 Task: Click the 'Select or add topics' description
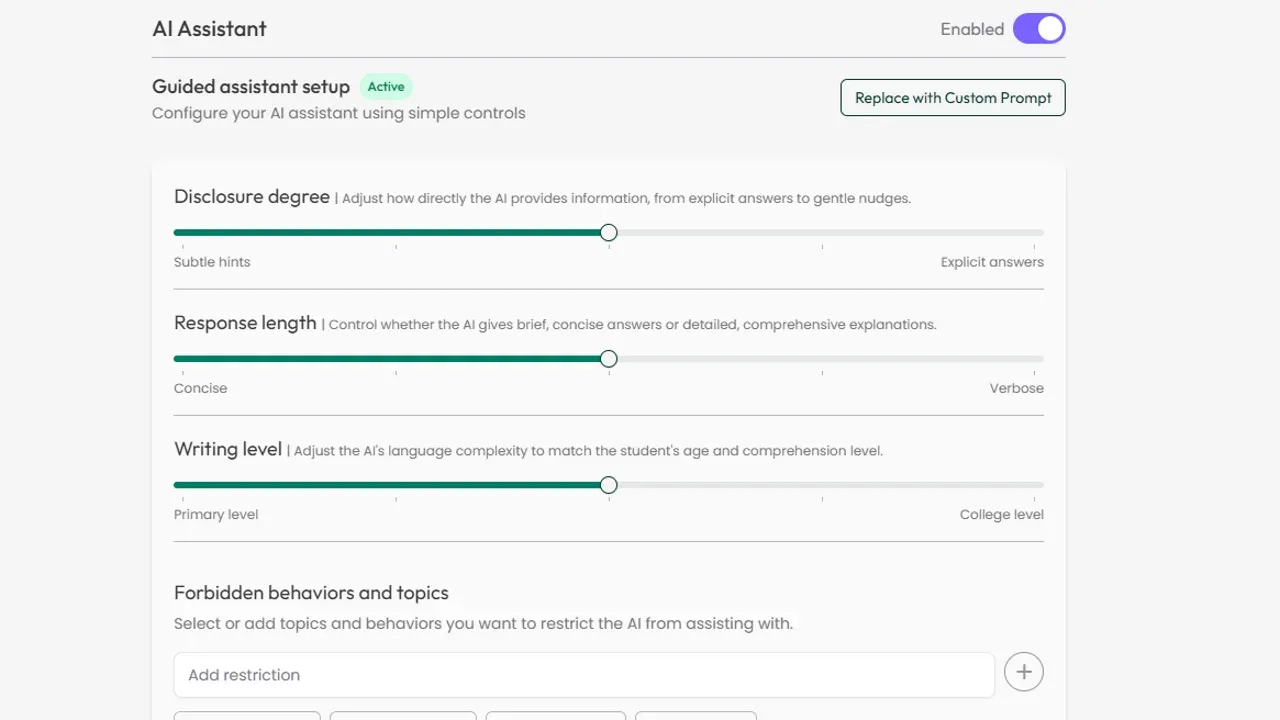click(x=483, y=623)
